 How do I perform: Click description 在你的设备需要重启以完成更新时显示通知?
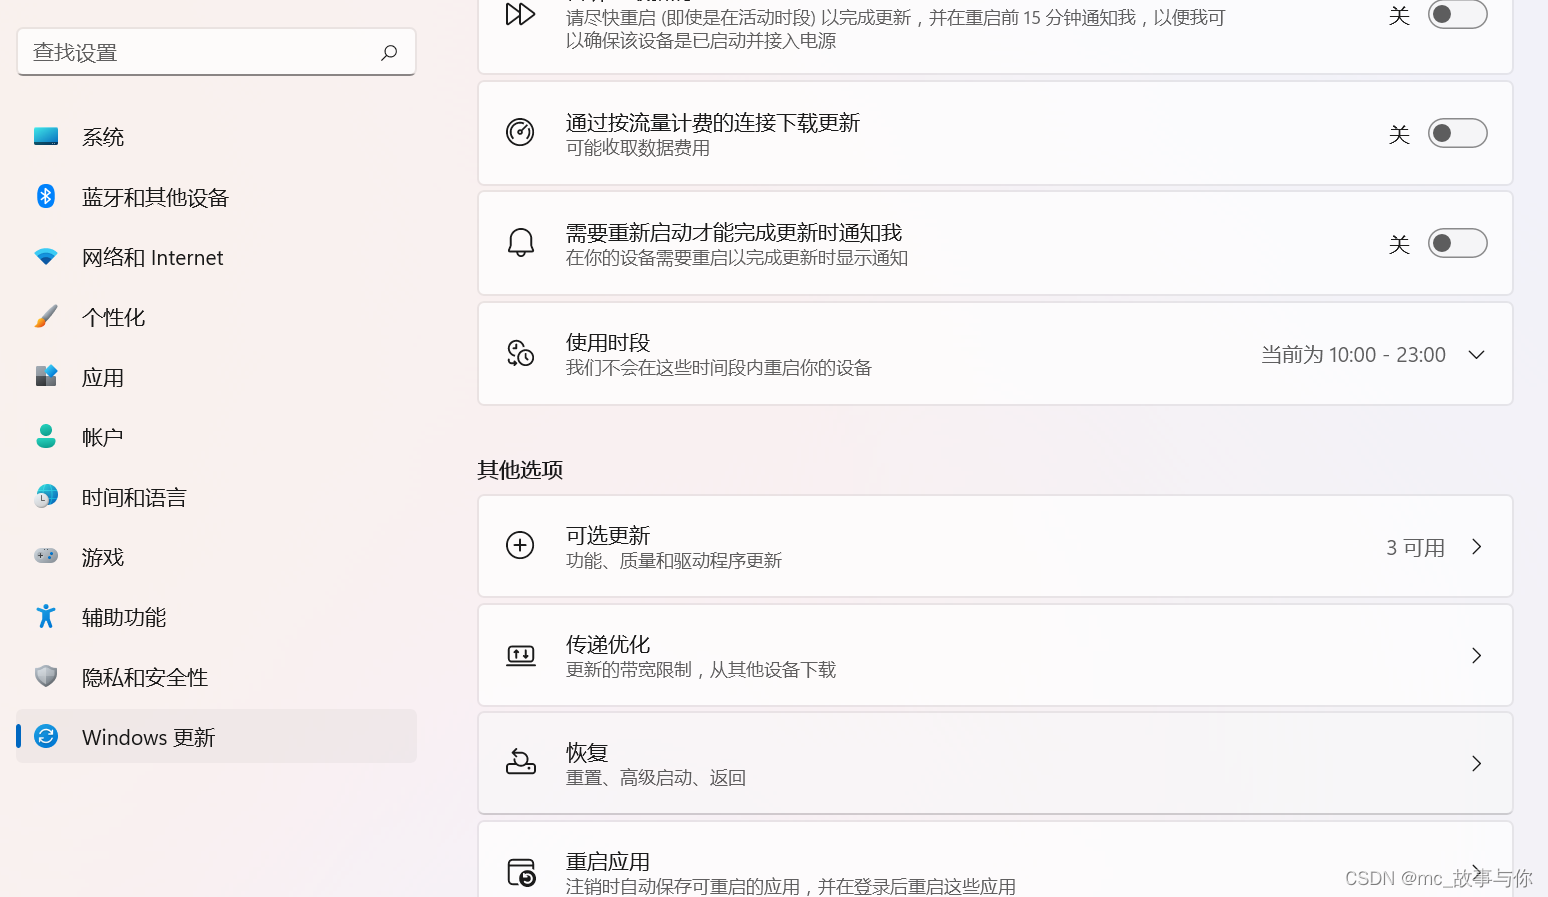tap(737, 257)
